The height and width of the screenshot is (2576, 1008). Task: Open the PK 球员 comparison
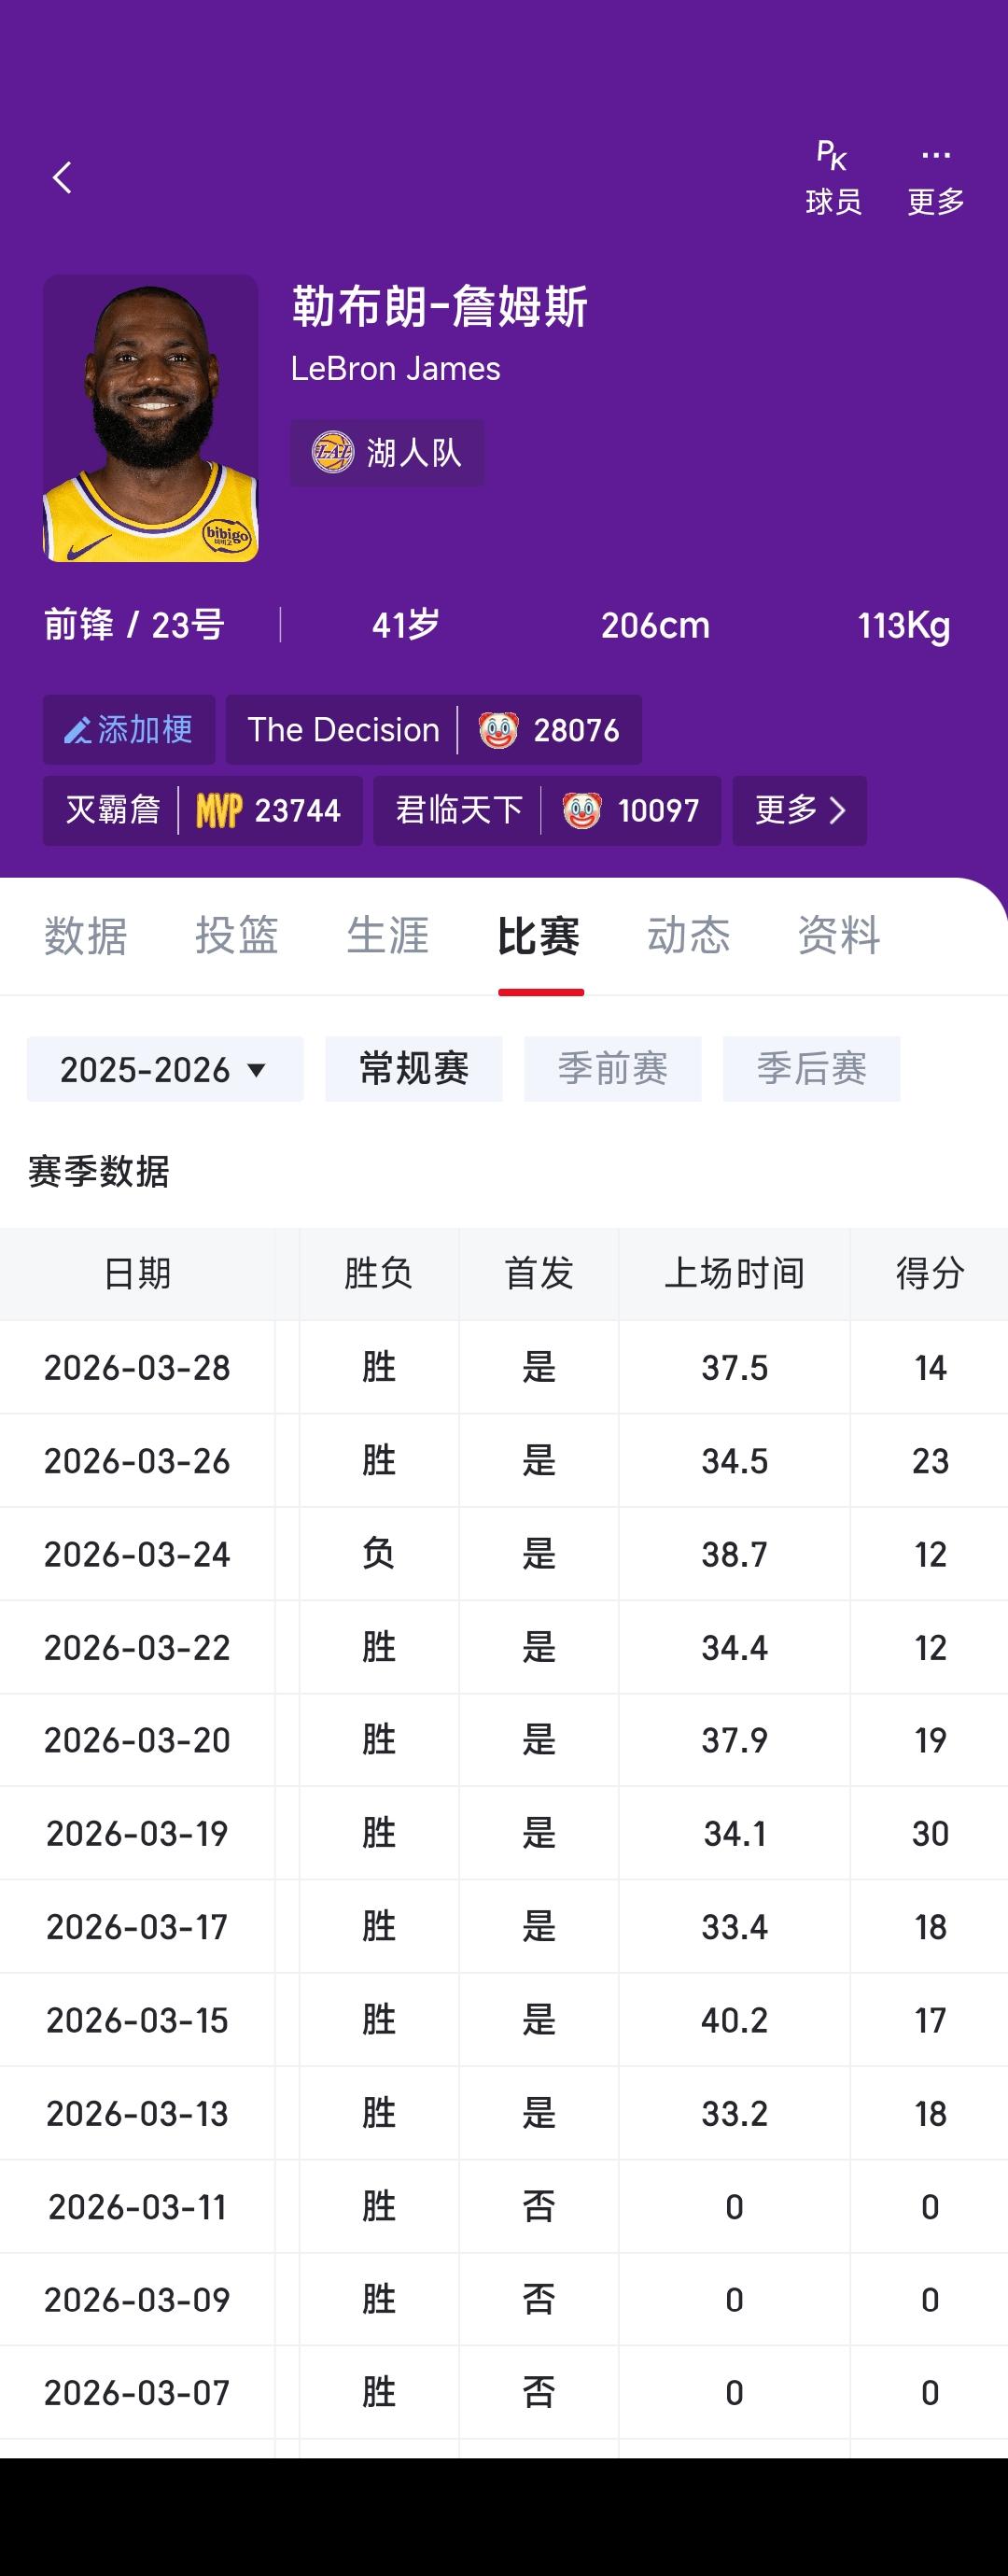pos(833,178)
